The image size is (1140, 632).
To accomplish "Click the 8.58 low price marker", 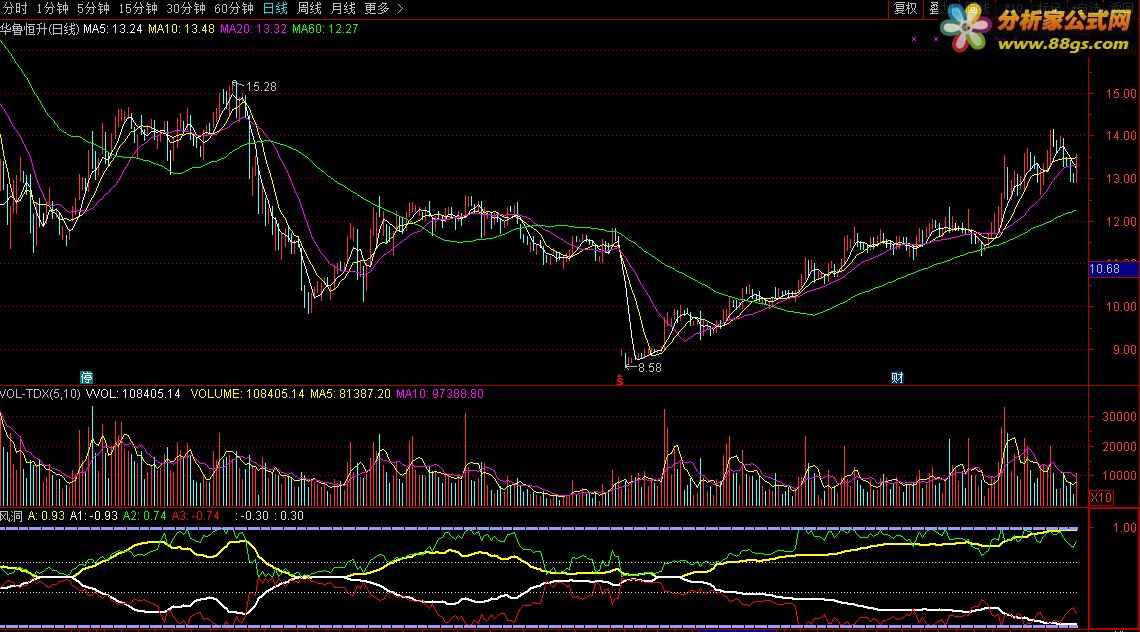I will tap(649, 368).
